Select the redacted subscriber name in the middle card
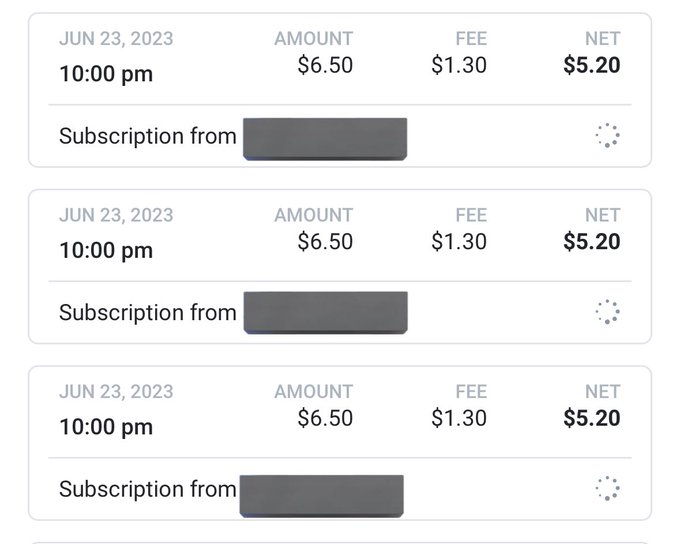 (x=325, y=312)
